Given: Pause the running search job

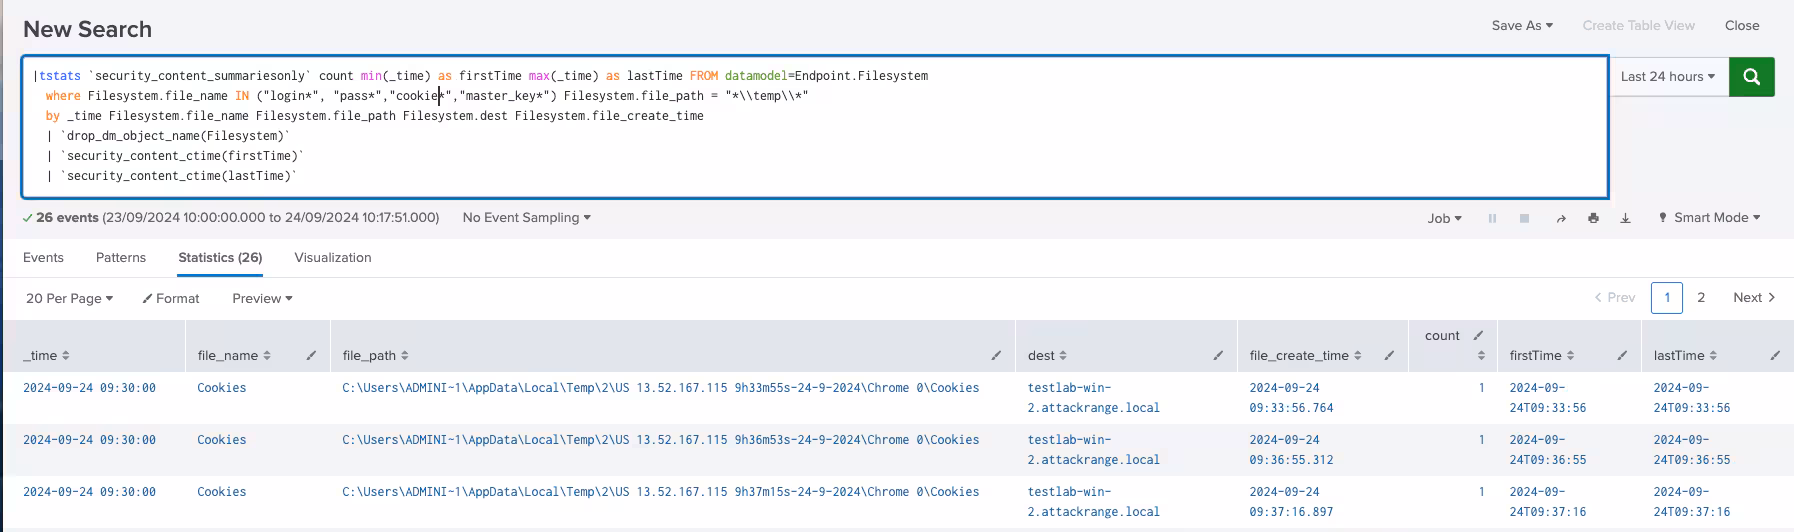Looking at the screenshot, I should pyautogui.click(x=1492, y=218).
